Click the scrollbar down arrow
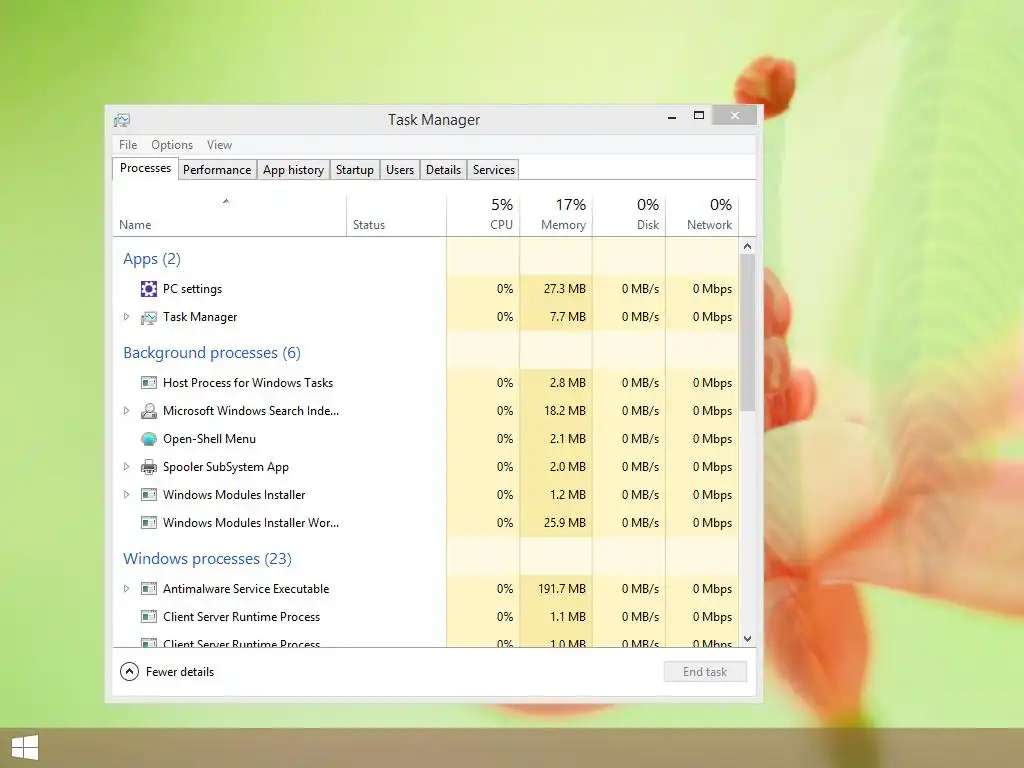The width and height of the screenshot is (1024, 768). tap(748, 639)
